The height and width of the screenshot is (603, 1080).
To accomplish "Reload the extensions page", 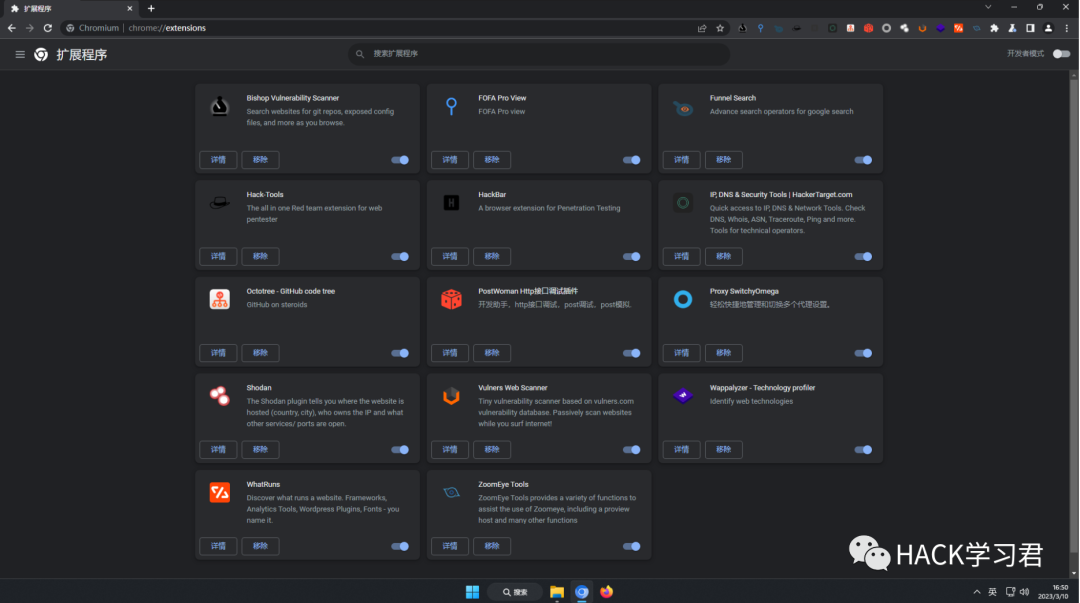I will 48,28.
